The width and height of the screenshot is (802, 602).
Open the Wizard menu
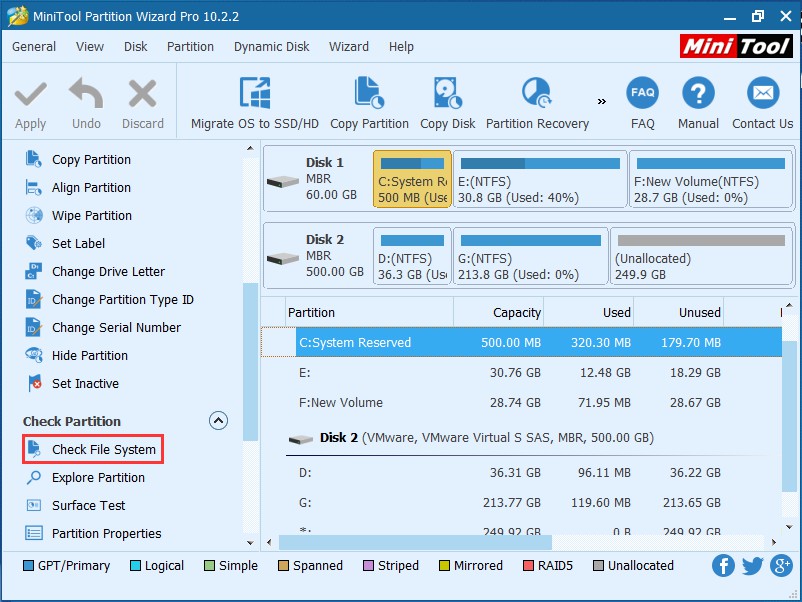point(349,47)
